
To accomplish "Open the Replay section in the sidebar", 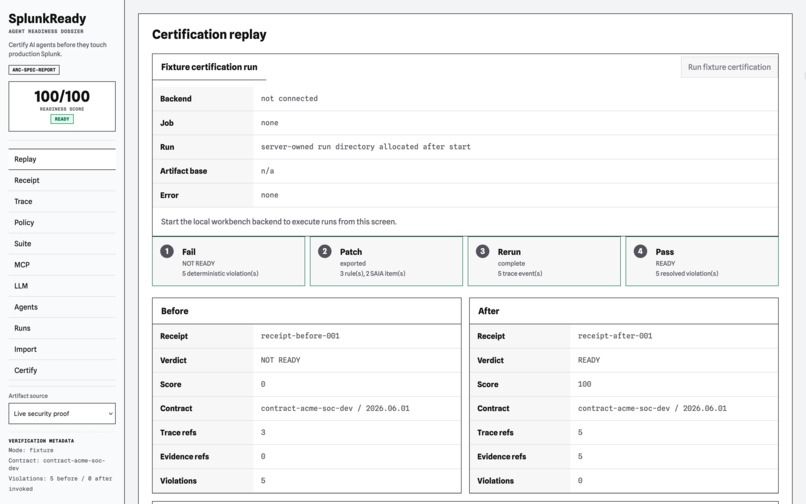I will tap(62, 159).
